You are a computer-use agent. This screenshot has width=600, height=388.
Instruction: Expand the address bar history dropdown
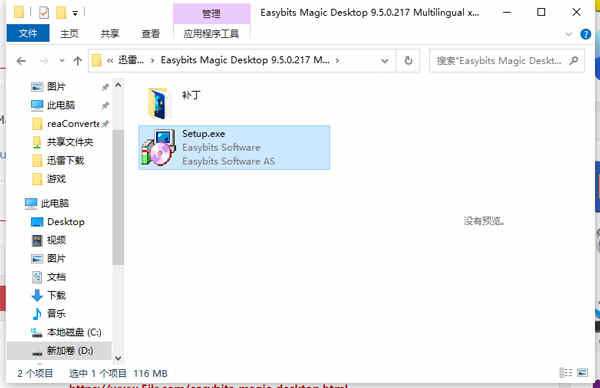[385, 60]
